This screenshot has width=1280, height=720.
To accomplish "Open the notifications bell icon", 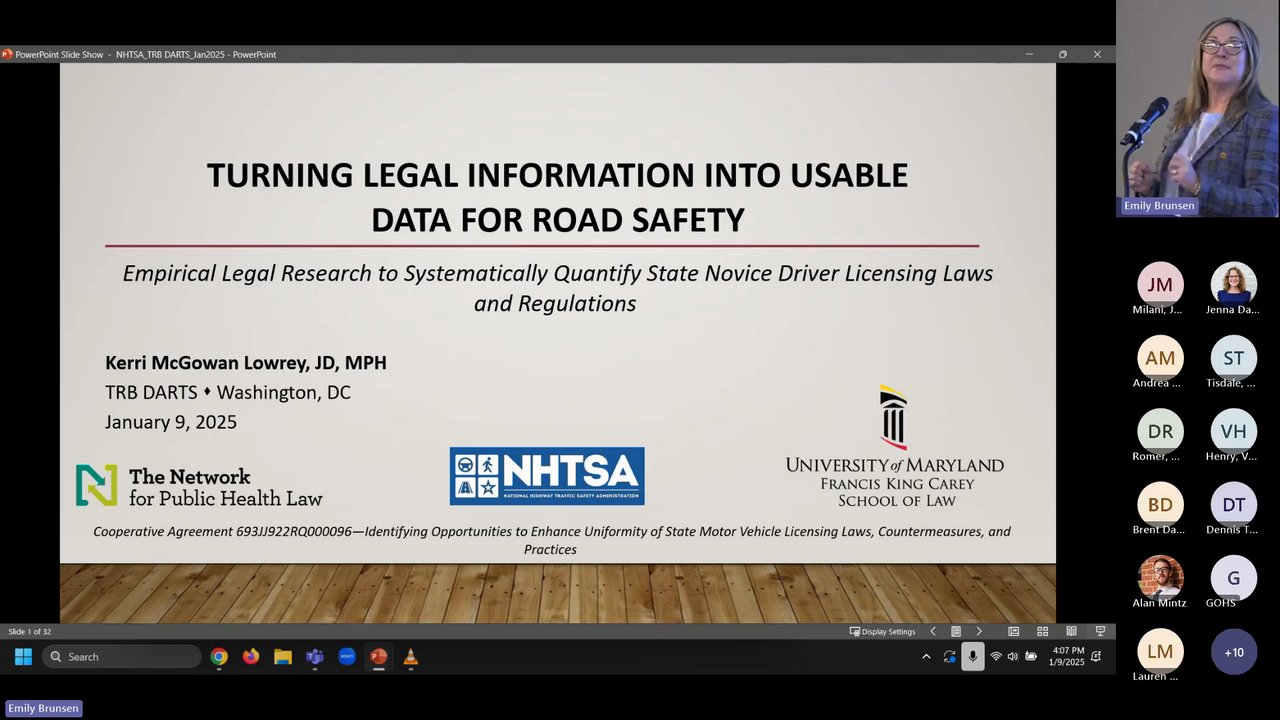I will (1096, 657).
